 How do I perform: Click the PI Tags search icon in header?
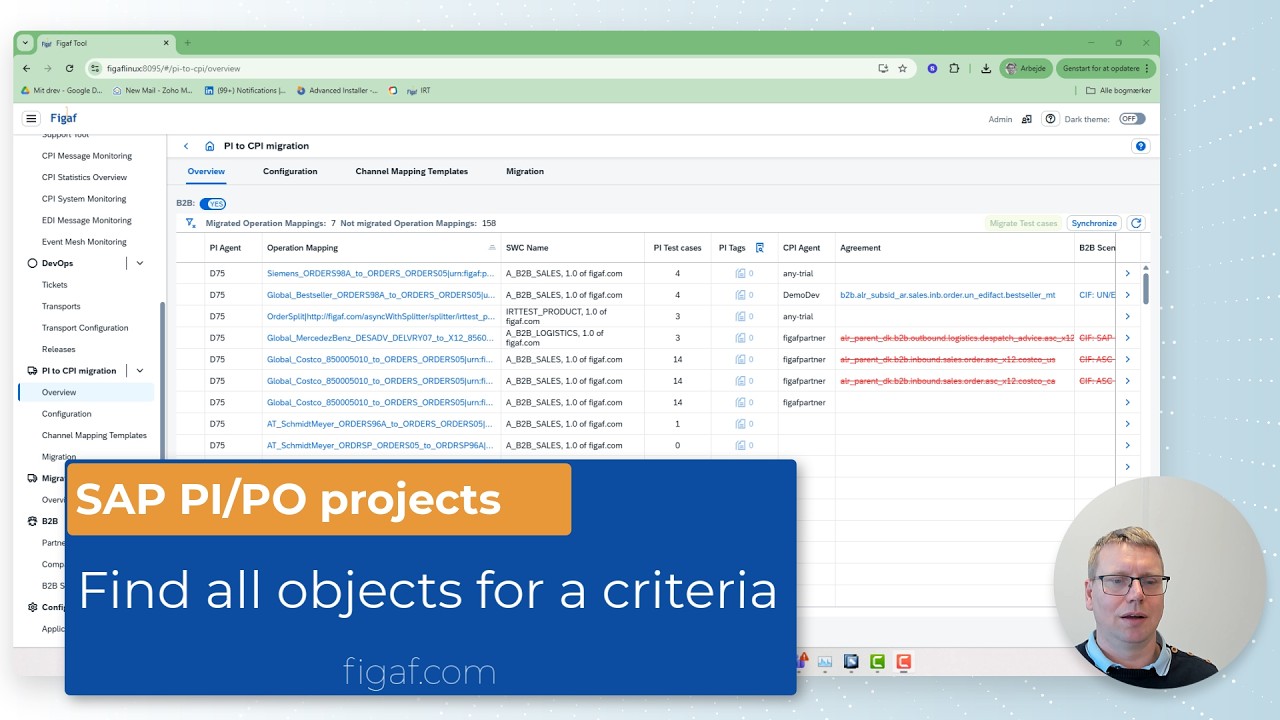coord(760,248)
